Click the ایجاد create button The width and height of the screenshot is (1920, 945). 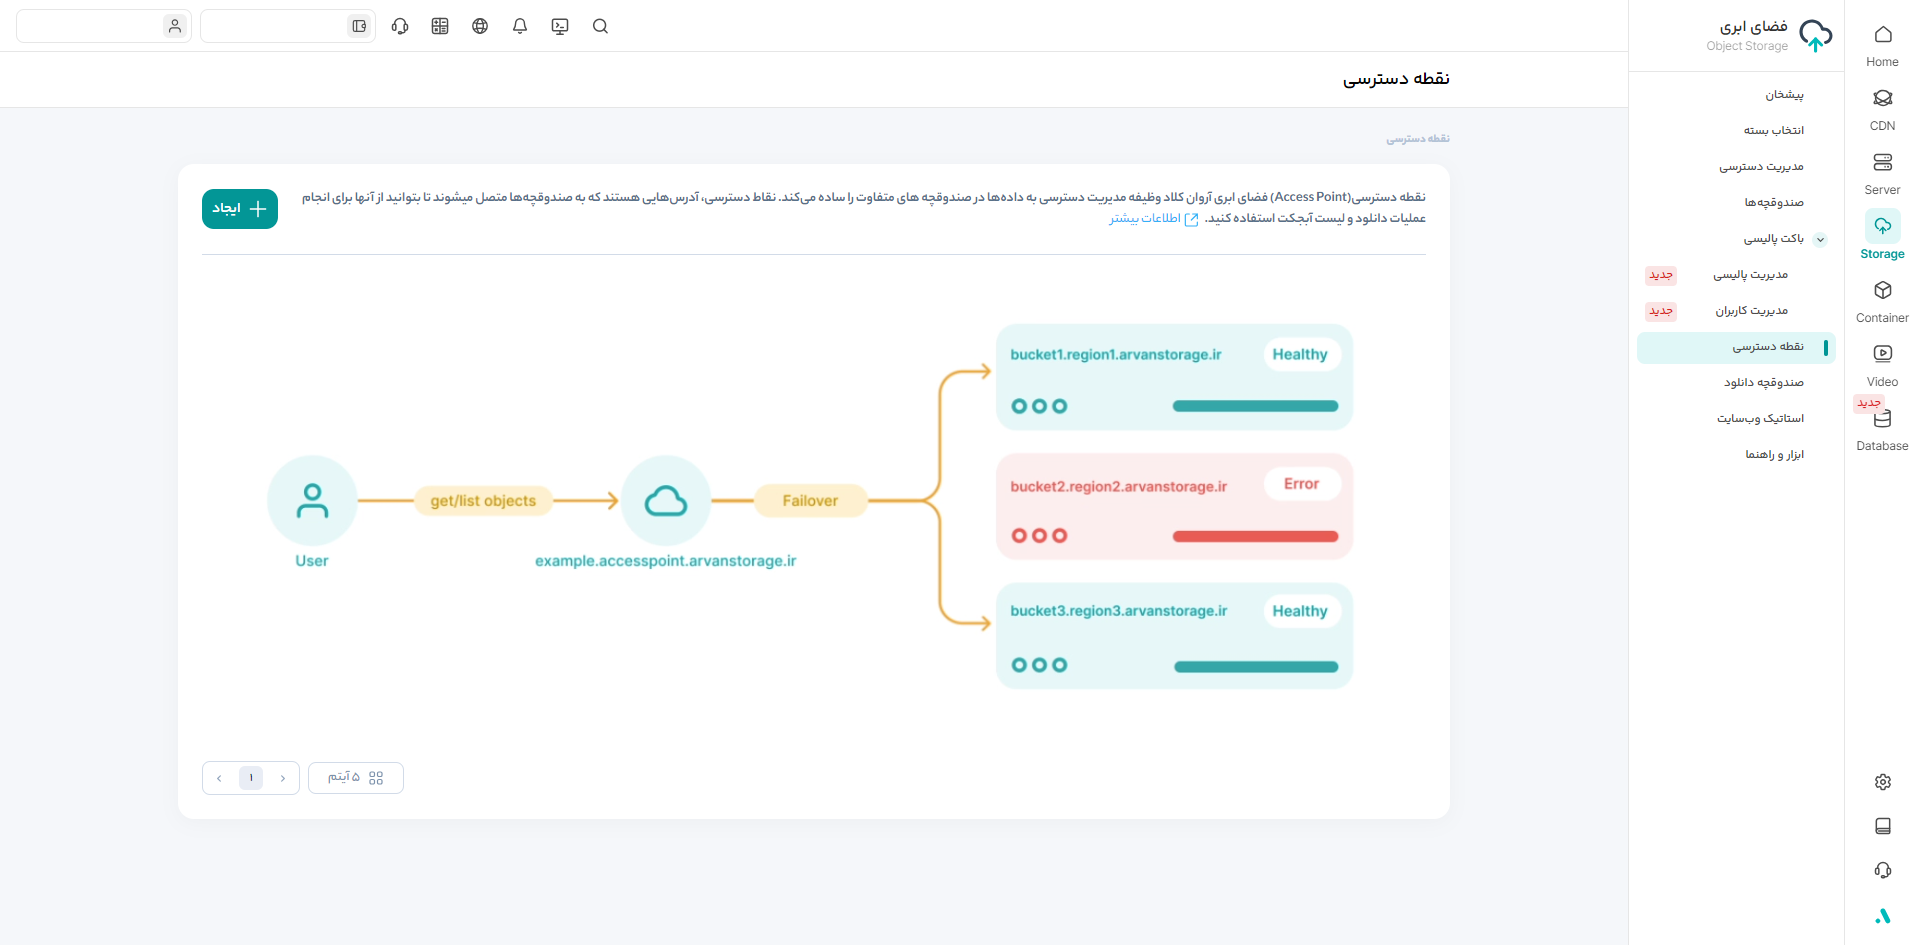point(240,209)
